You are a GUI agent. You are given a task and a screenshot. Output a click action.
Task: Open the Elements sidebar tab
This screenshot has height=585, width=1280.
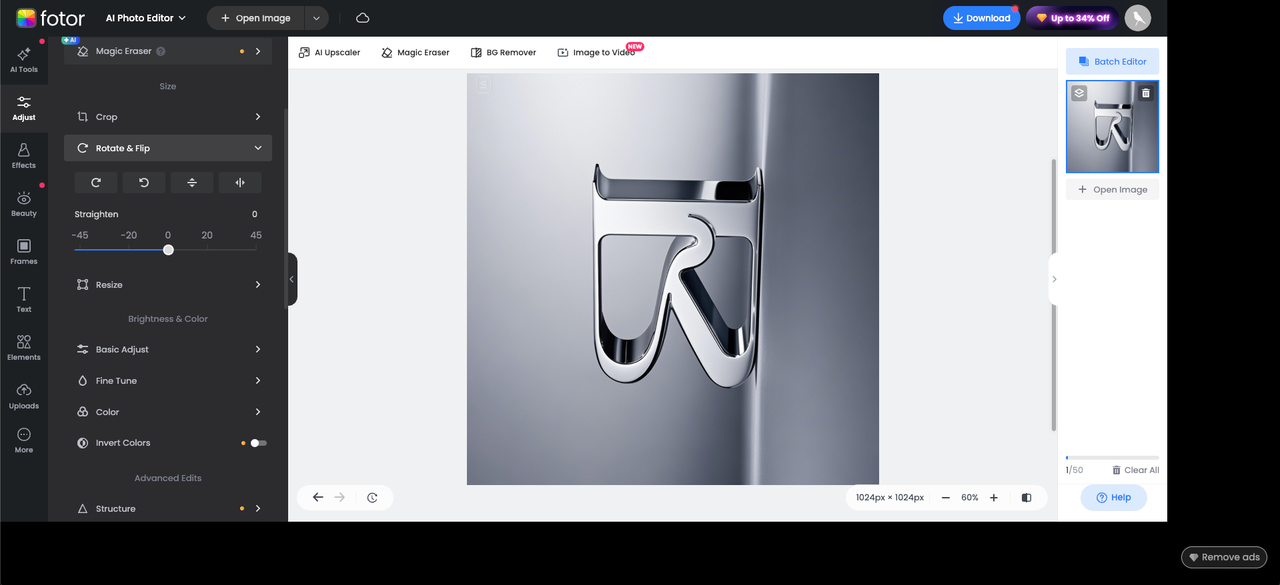point(24,347)
